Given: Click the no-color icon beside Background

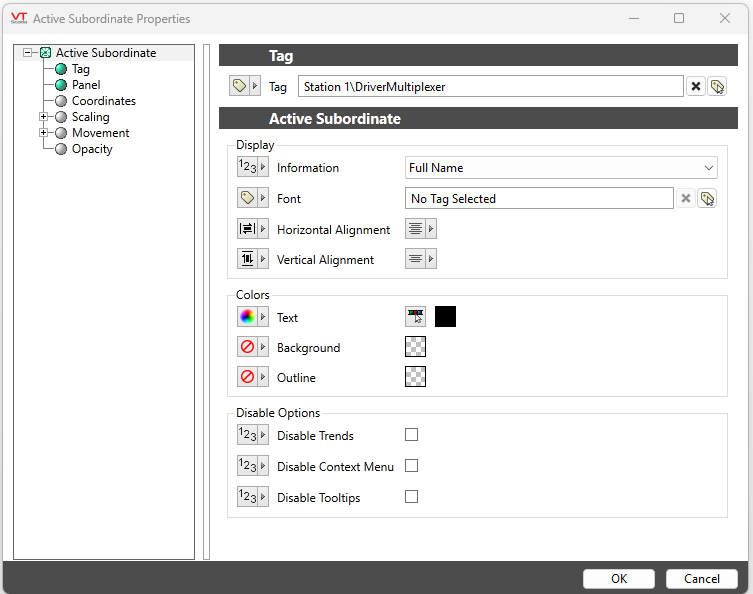Looking at the screenshot, I should click(x=247, y=347).
